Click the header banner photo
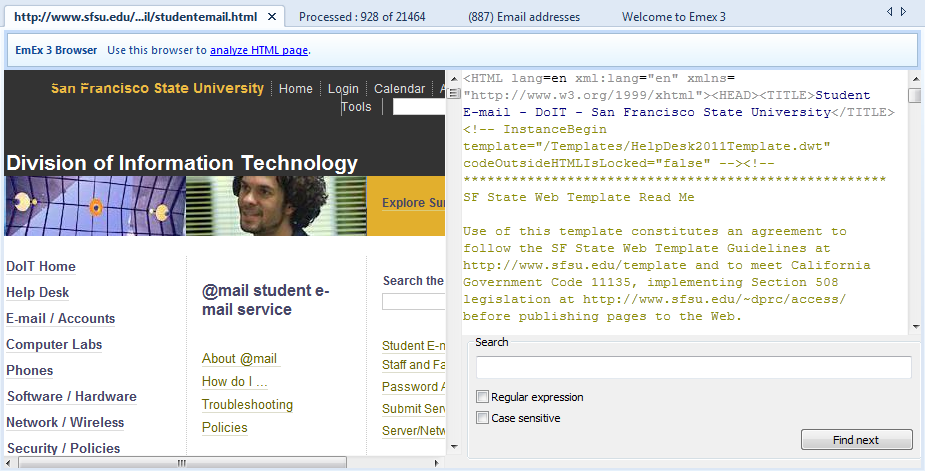The width and height of the screenshot is (925, 471). point(276,206)
